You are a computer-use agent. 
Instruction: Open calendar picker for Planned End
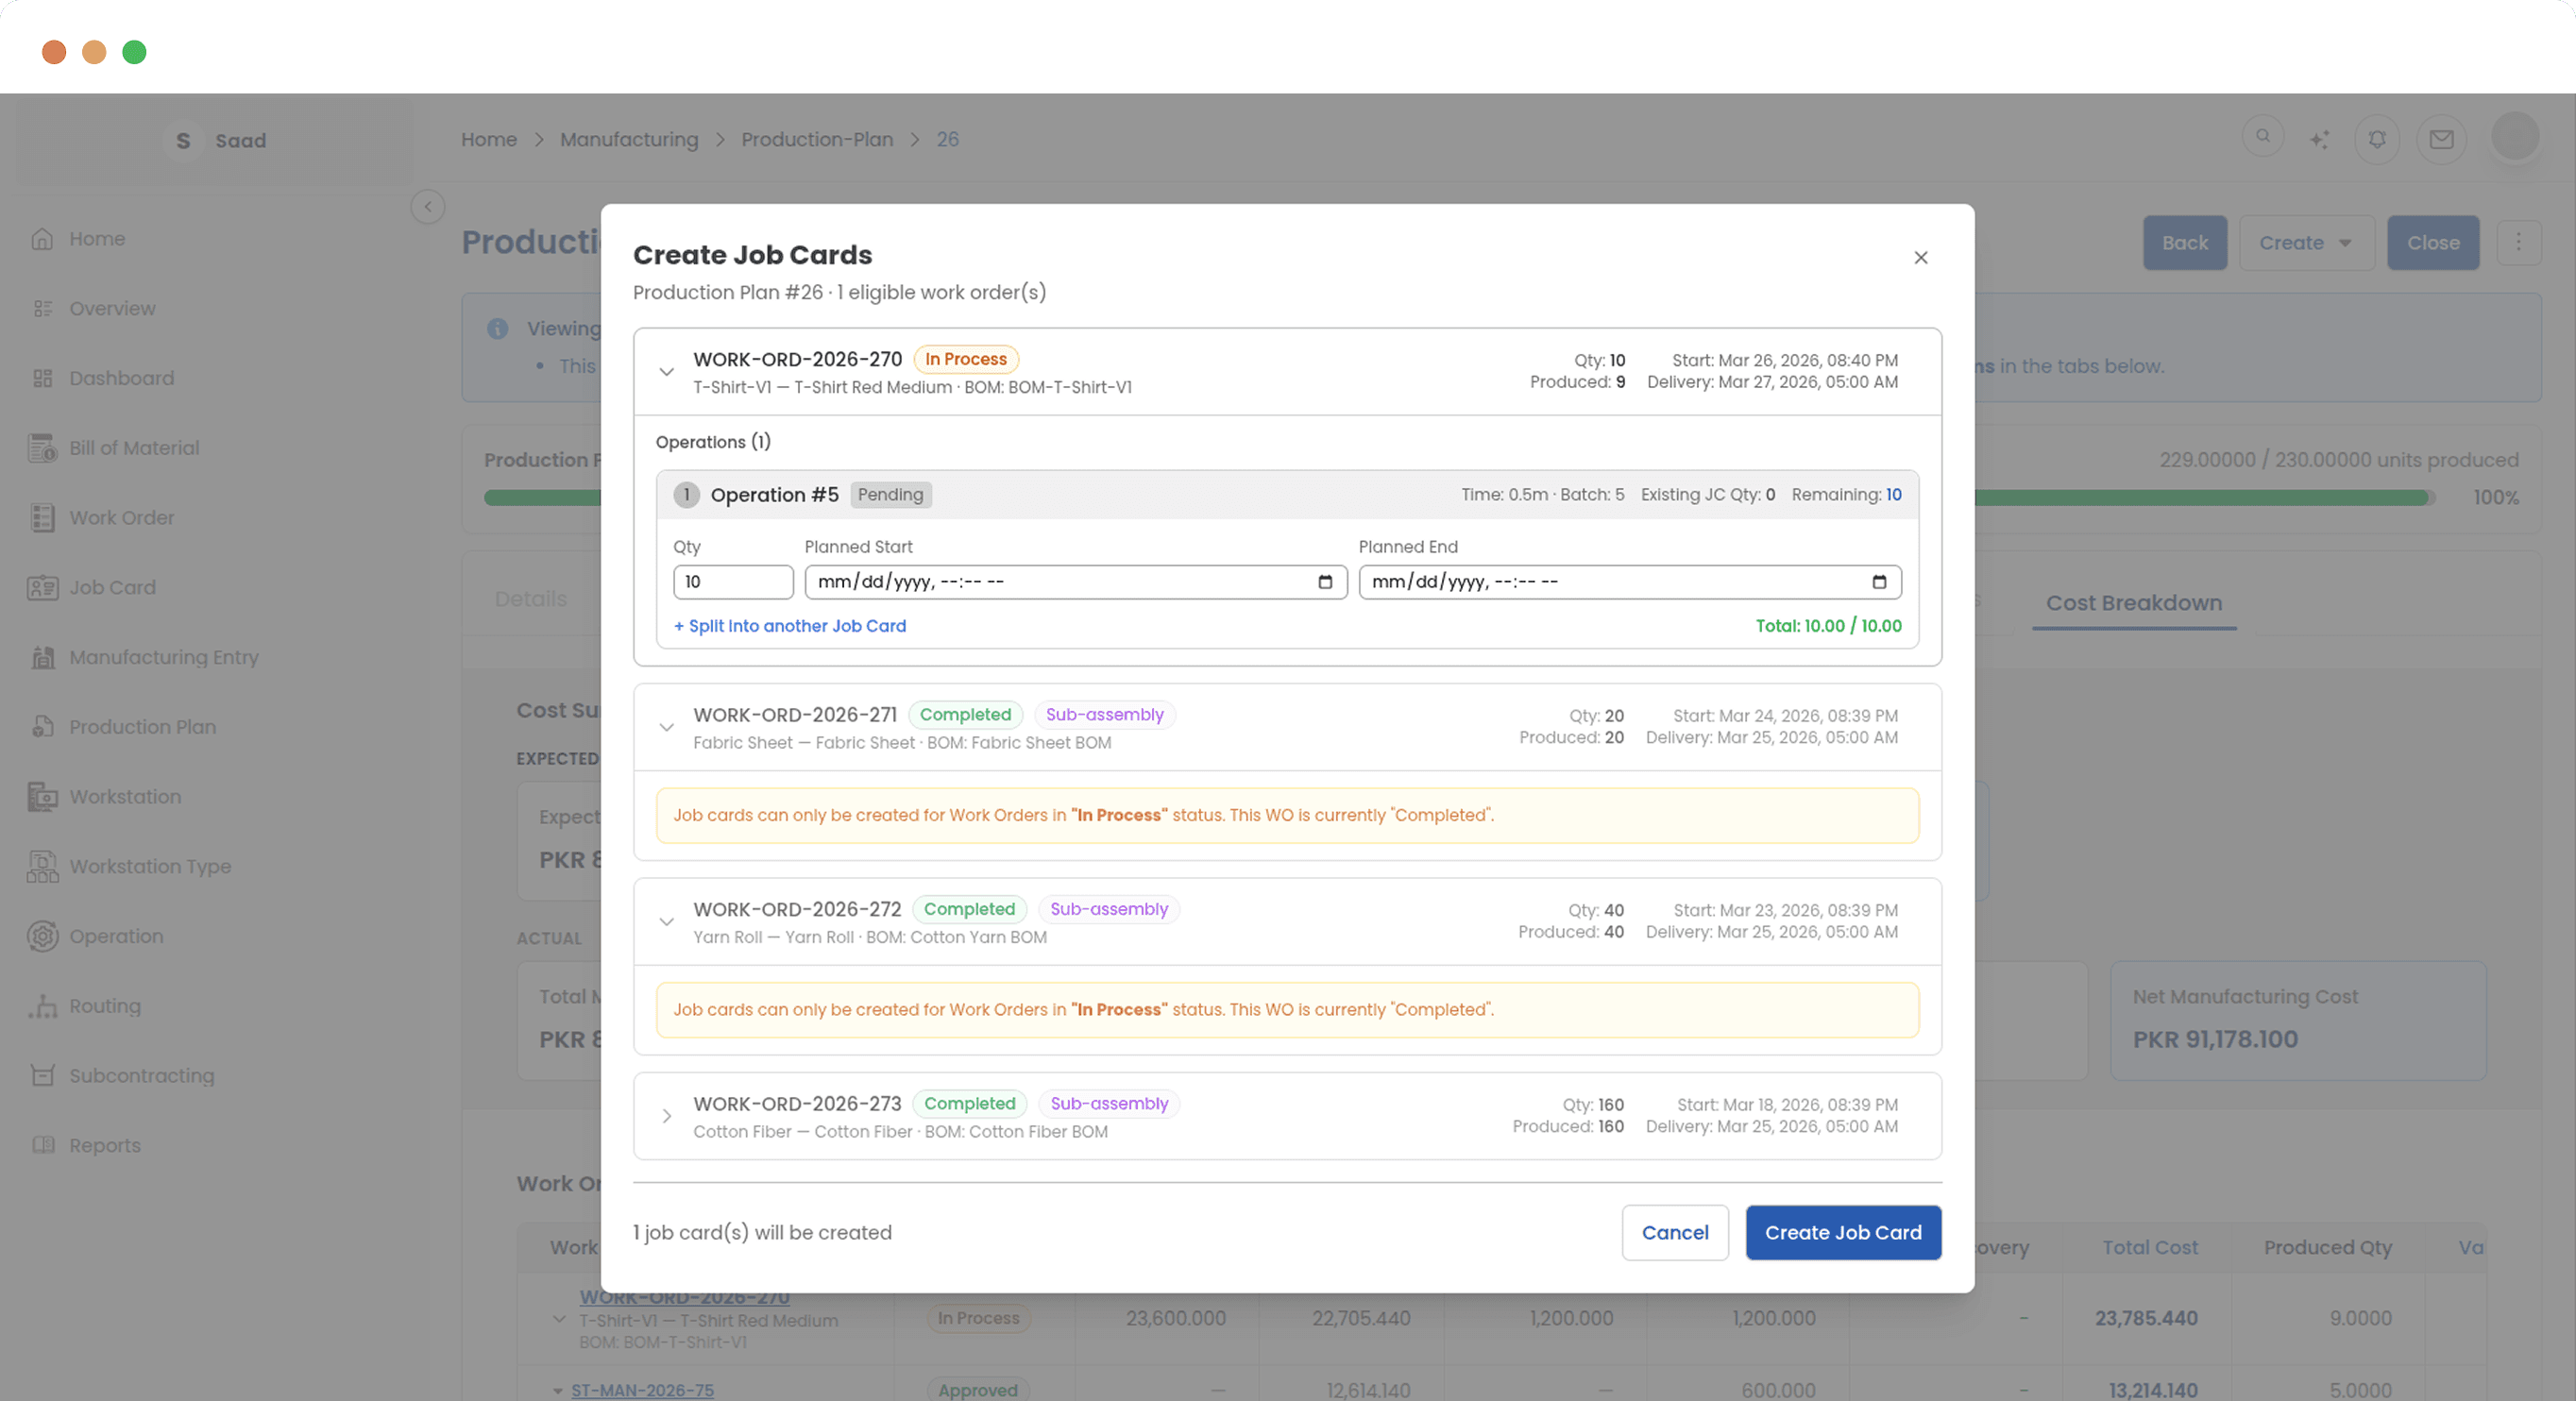tap(1878, 582)
